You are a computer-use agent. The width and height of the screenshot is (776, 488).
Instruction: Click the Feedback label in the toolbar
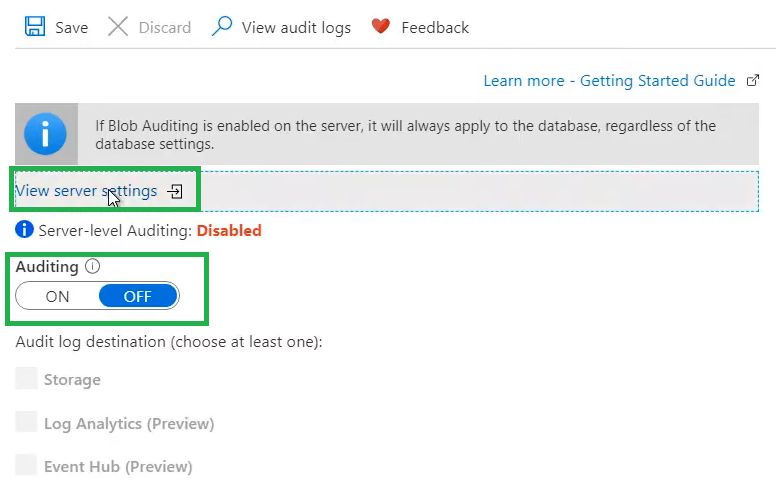435,28
